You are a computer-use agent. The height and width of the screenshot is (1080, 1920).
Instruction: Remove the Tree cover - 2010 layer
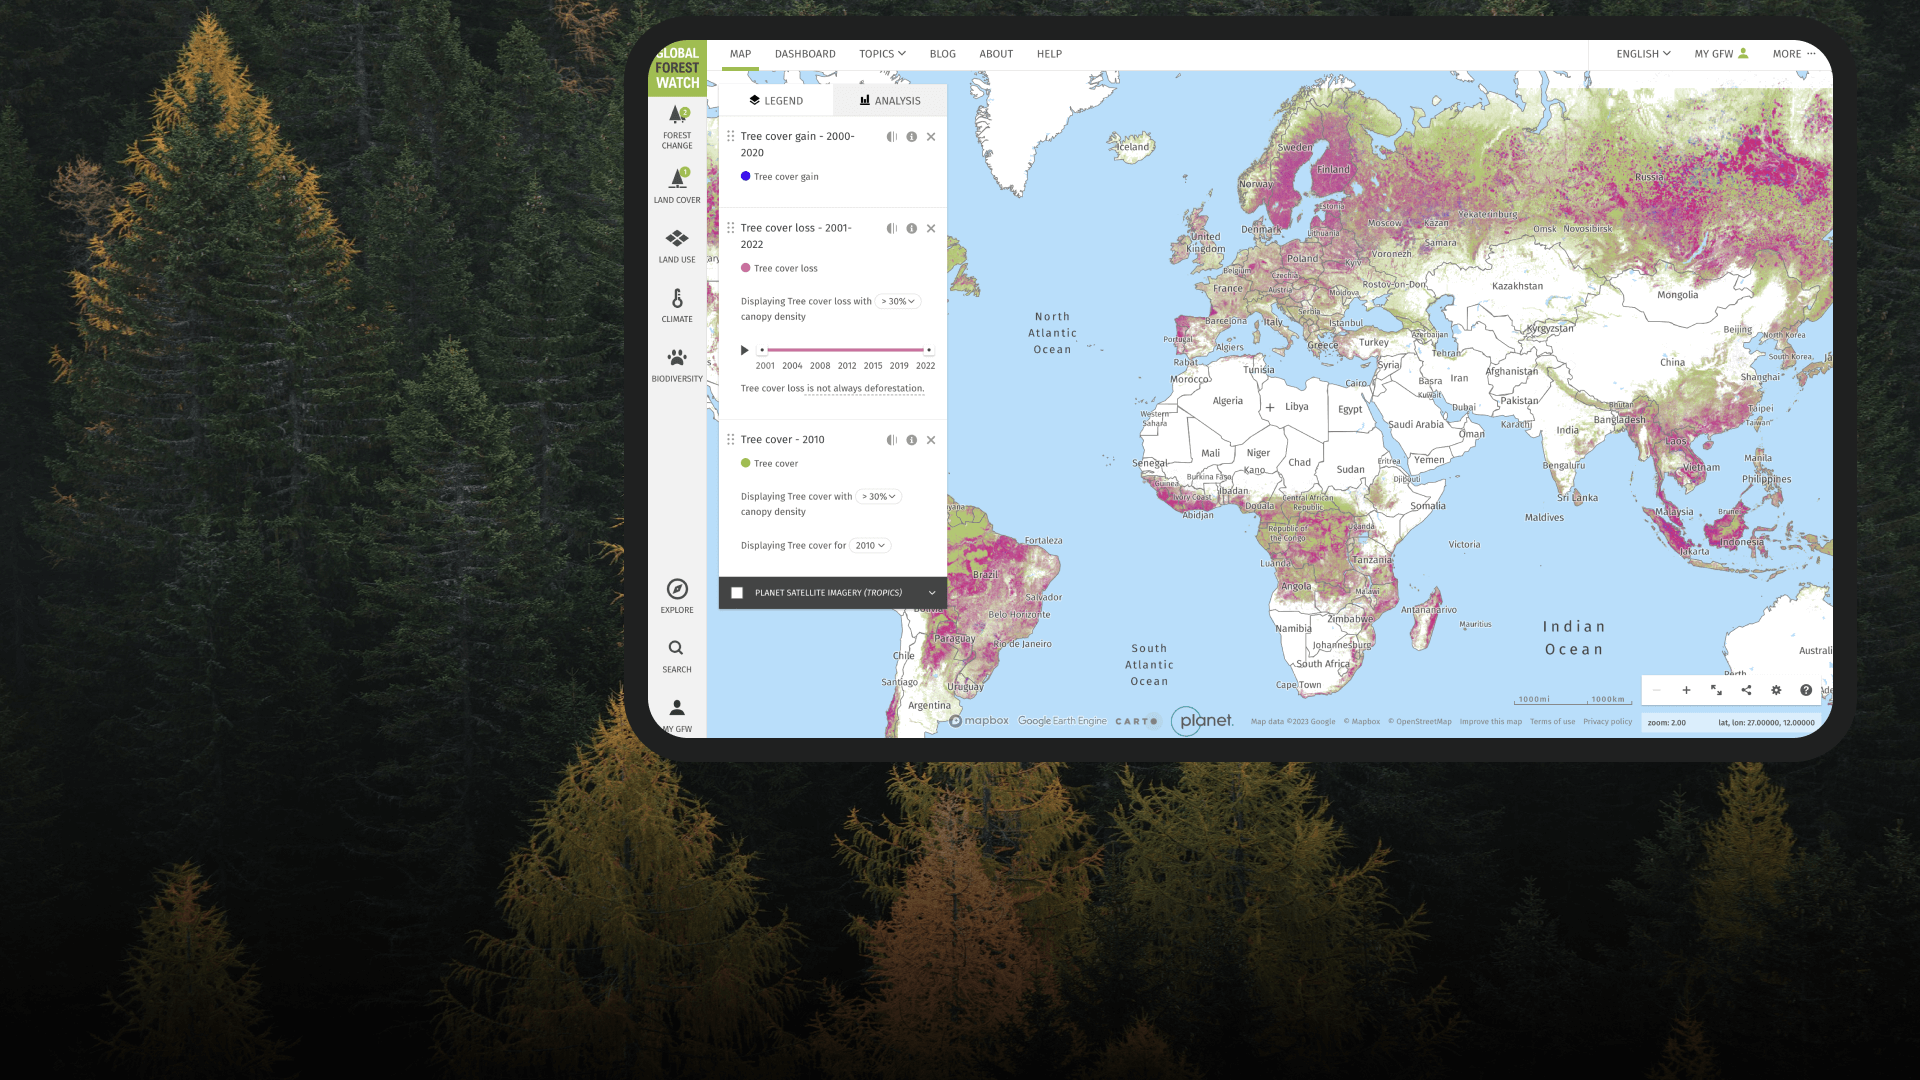[x=931, y=439]
